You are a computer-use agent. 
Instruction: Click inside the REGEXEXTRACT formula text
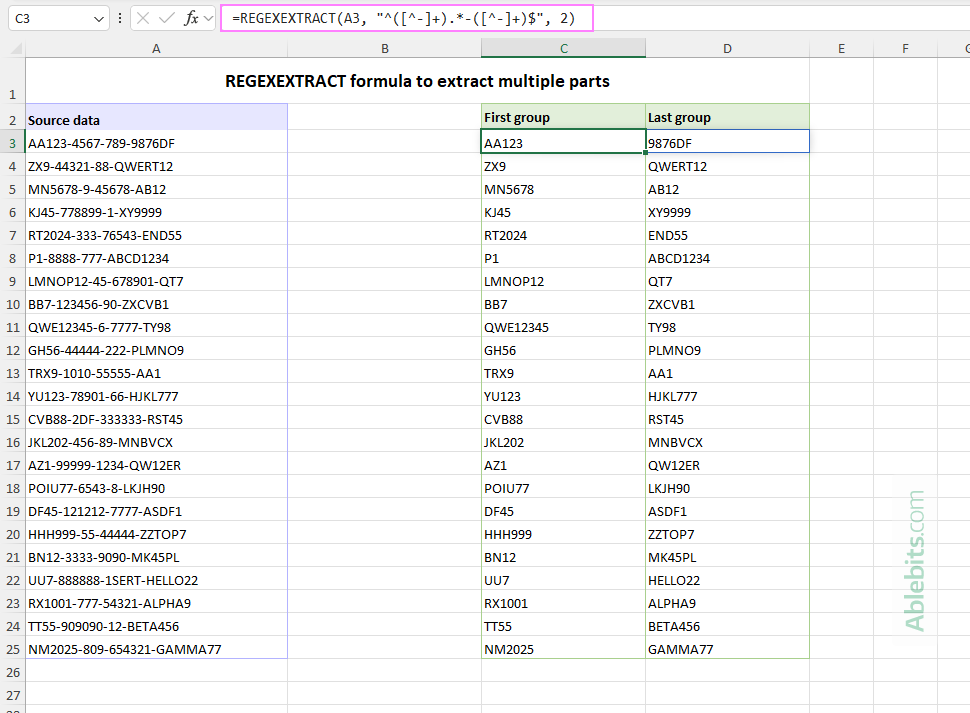pos(403,19)
